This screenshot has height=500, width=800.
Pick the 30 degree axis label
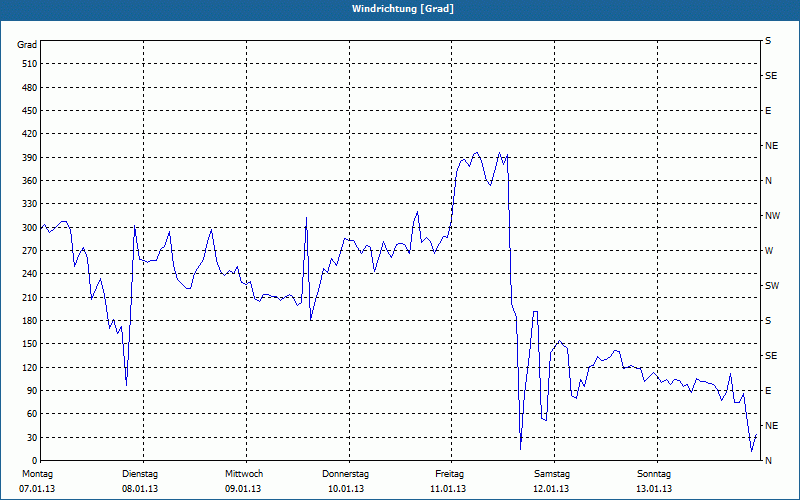pos(31,437)
